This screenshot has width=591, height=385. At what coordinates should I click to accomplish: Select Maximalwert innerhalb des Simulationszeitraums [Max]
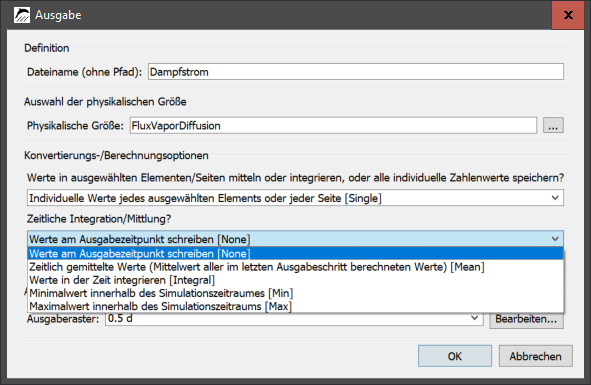tap(295, 306)
